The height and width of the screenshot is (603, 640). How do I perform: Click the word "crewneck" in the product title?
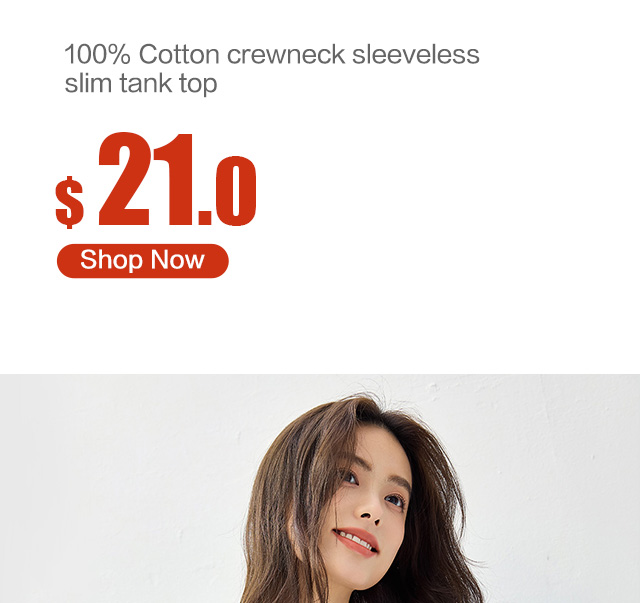[x=286, y=54]
